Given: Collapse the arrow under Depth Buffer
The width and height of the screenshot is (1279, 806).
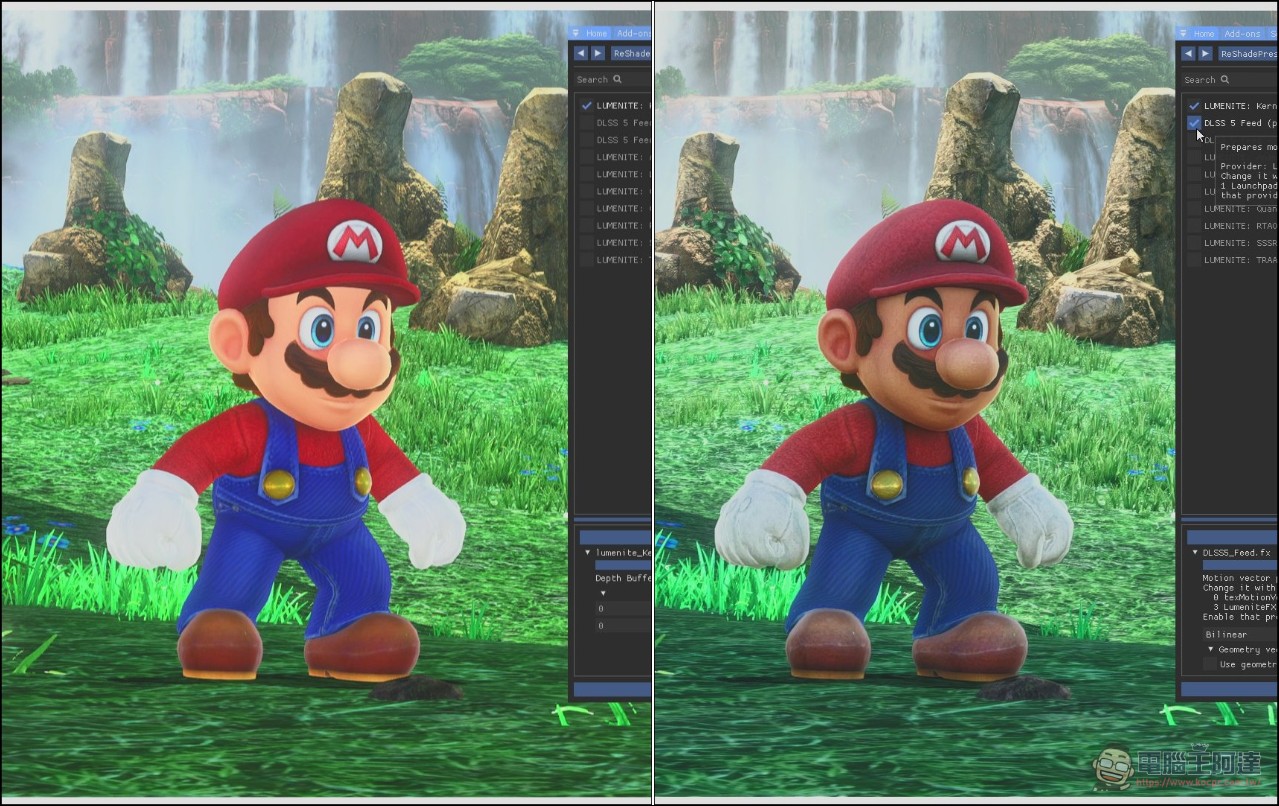Looking at the screenshot, I should [x=603, y=593].
